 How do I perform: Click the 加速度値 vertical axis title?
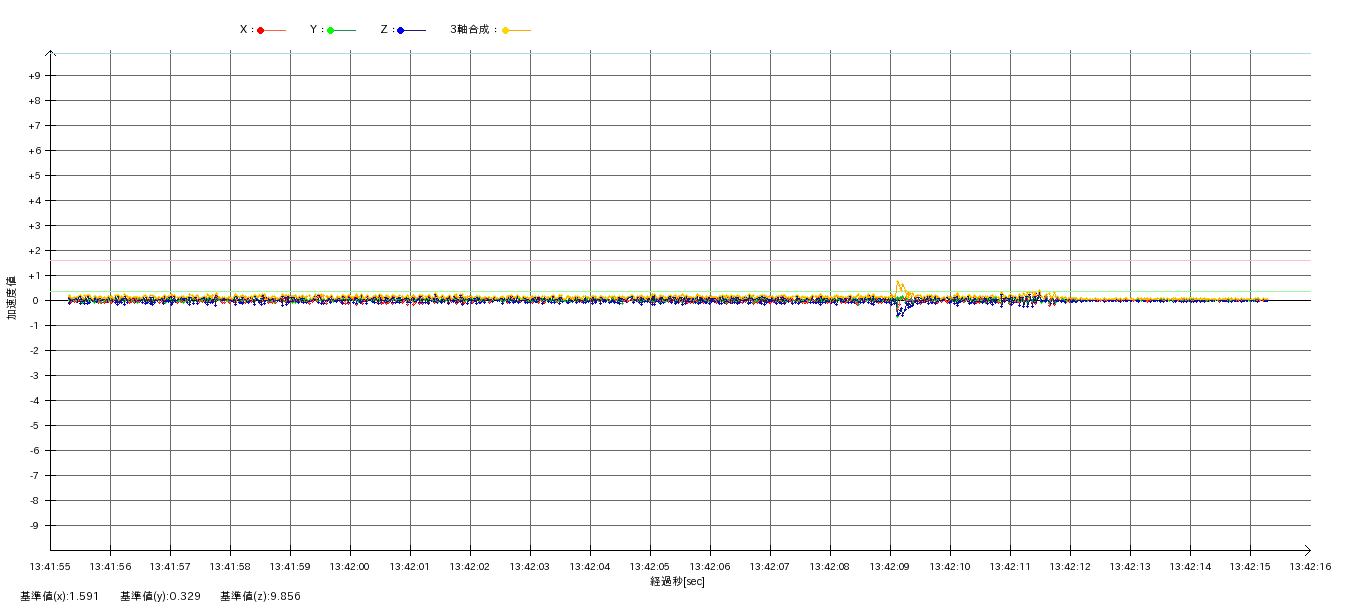12,297
